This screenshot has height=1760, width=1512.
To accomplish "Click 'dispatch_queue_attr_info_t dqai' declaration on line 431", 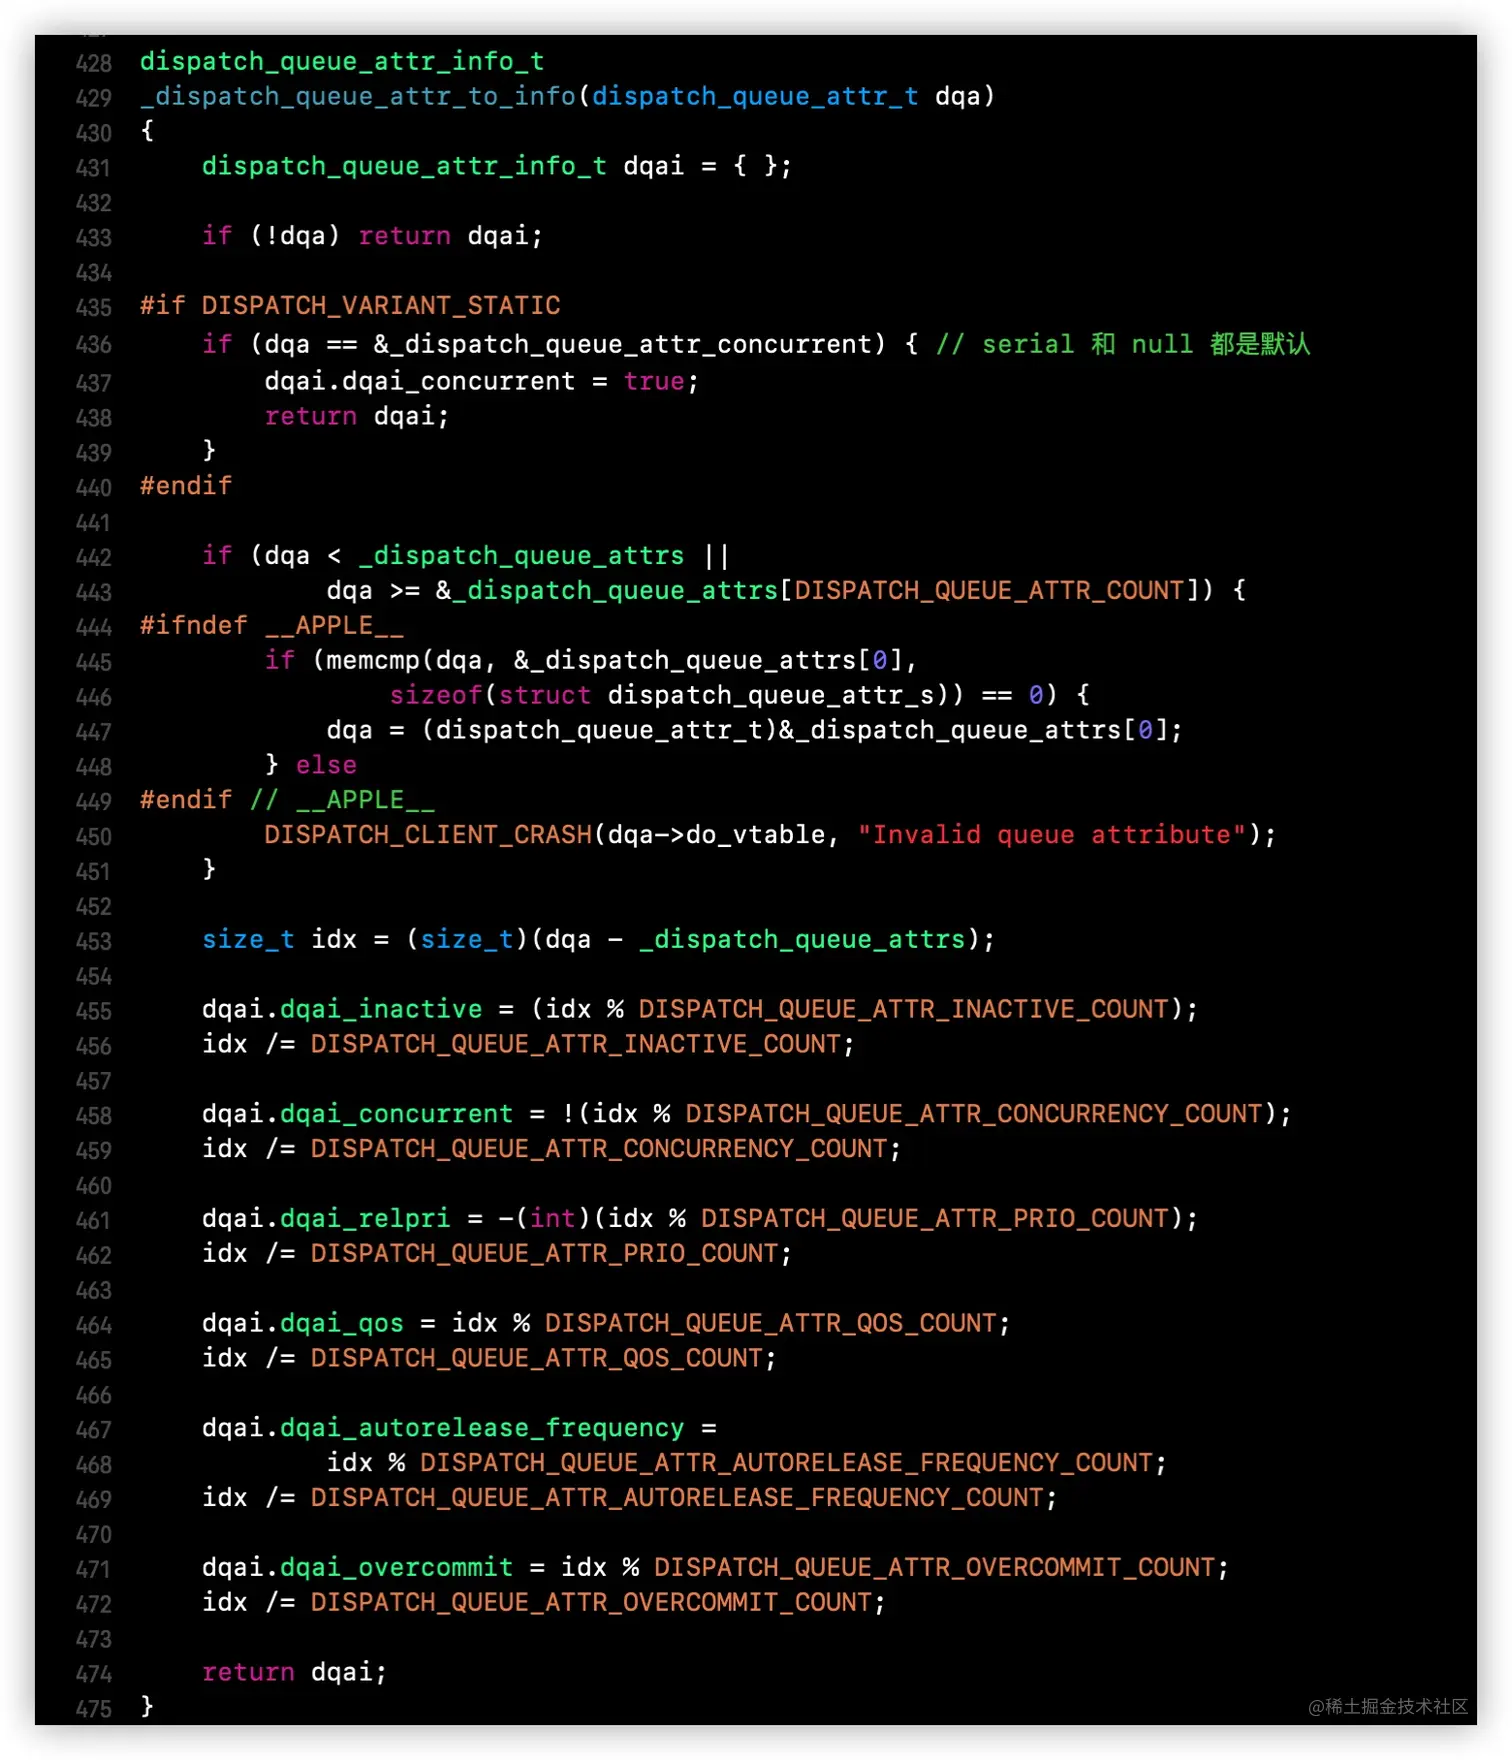I will tap(443, 167).
